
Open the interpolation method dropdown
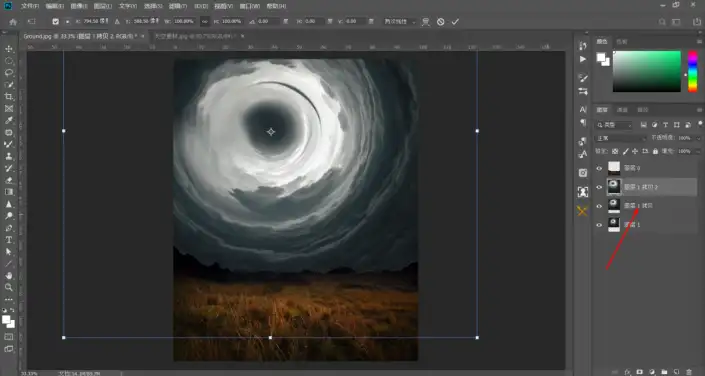tap(400, 22)
